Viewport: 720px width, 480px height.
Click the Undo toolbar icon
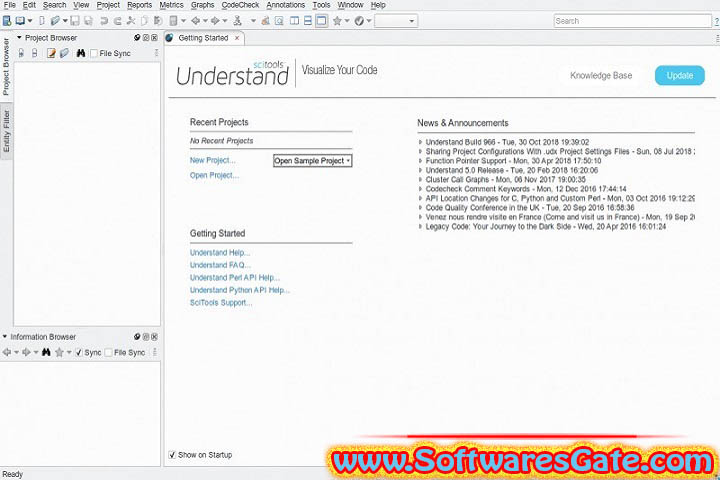pos(104,21)
